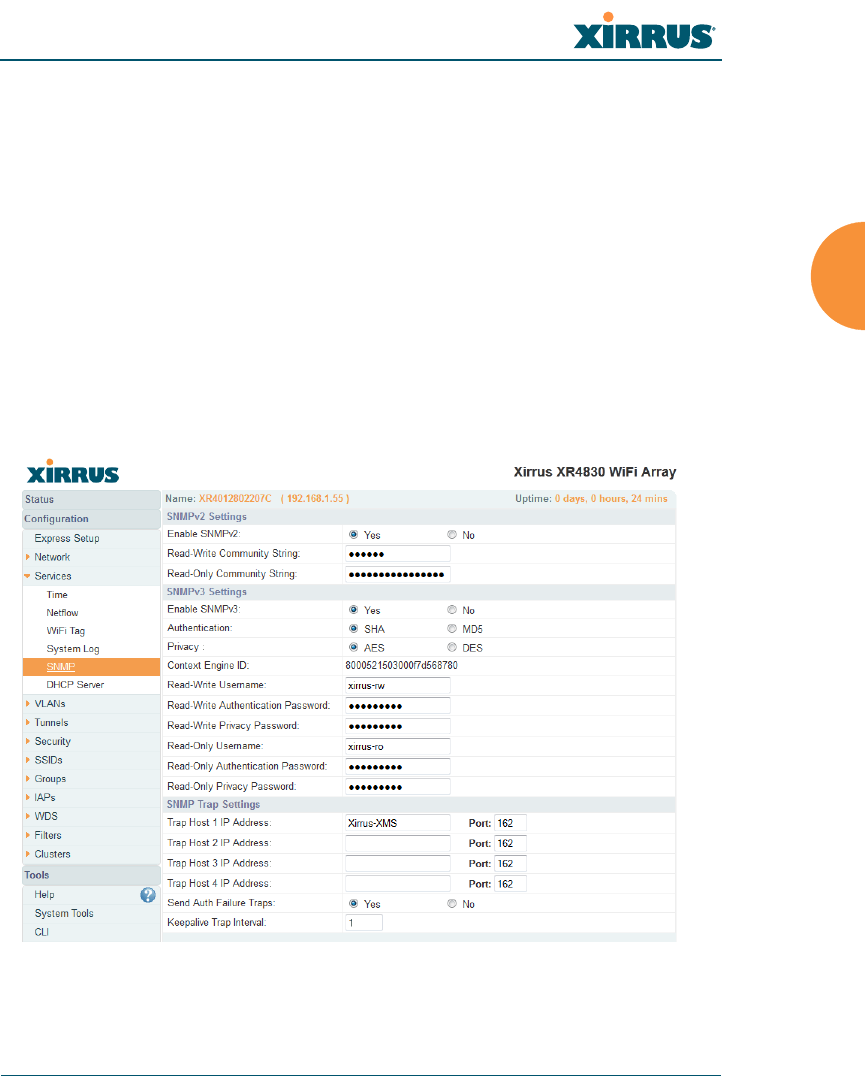Collapse the Services menu arrow
Screen dimensions: 865x1076
click(x=27, y=576)
